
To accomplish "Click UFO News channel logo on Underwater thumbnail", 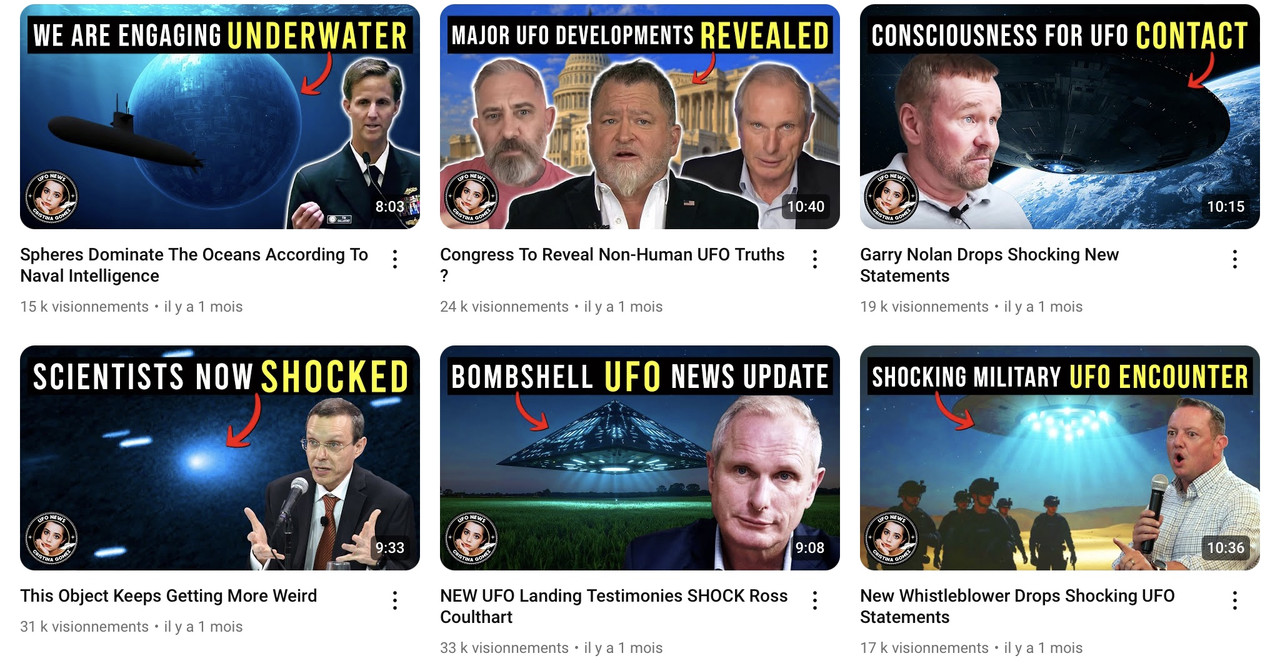I will tap(51, 196).
